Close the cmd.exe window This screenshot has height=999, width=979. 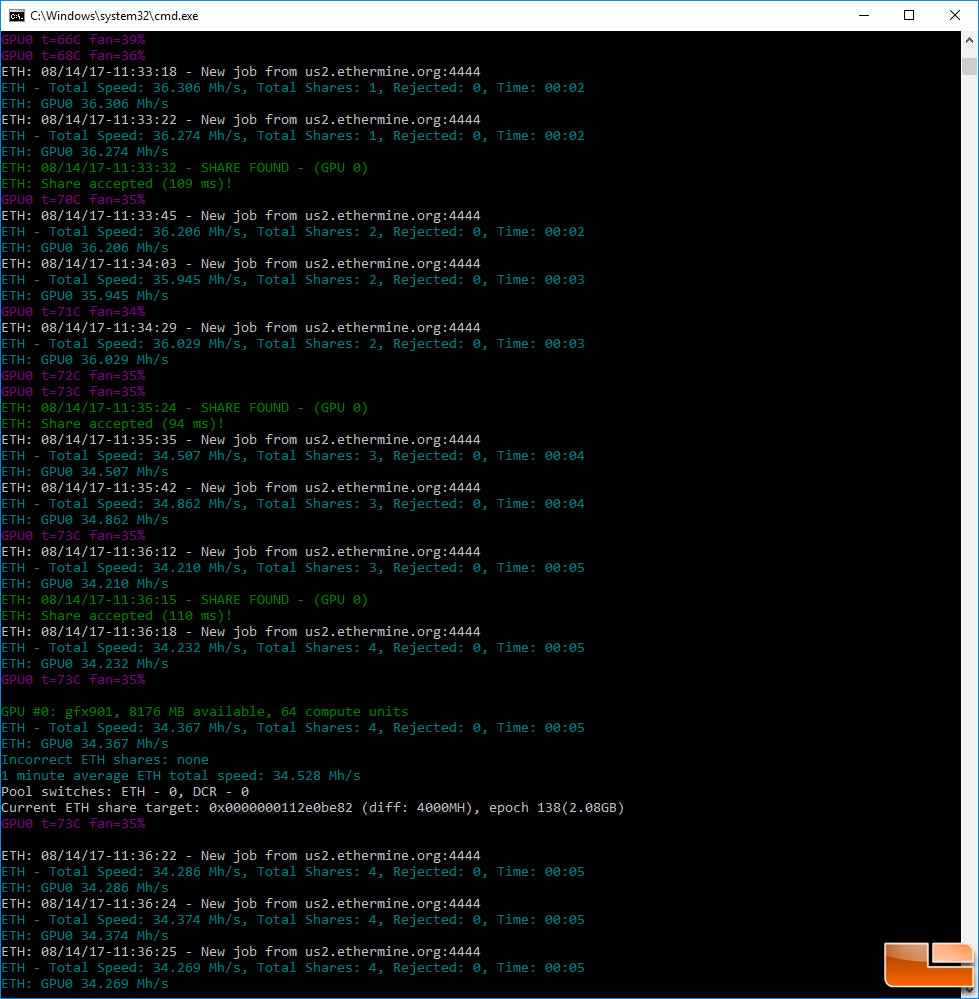click(x=954, y=15)
